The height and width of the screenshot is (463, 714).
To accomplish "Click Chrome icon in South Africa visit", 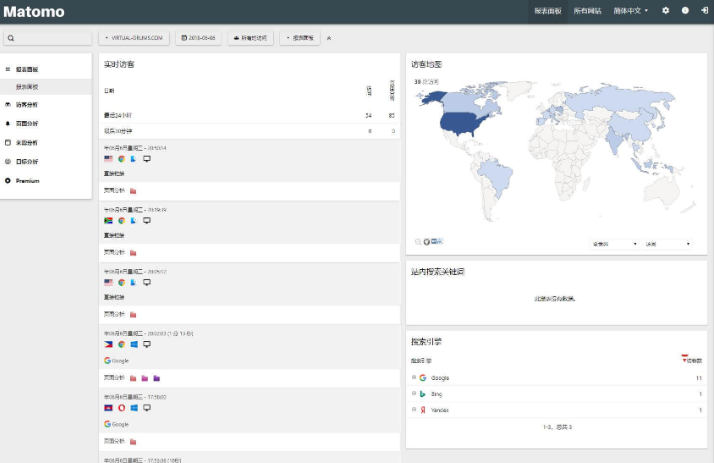I will tap(122, 220).
